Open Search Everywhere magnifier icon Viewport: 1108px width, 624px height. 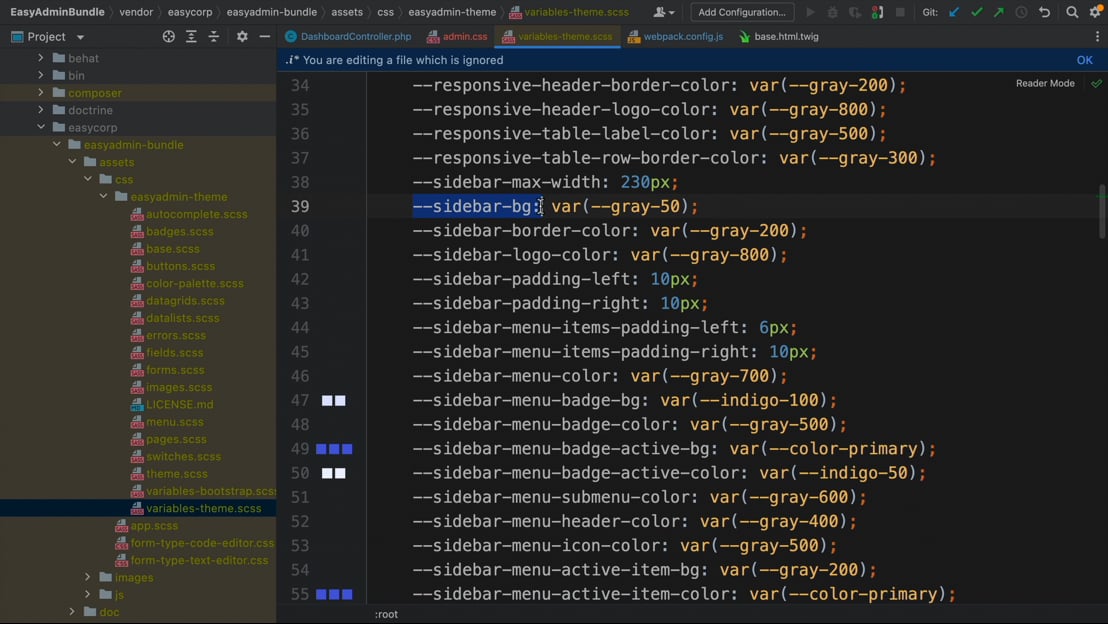pos(1072,12)
